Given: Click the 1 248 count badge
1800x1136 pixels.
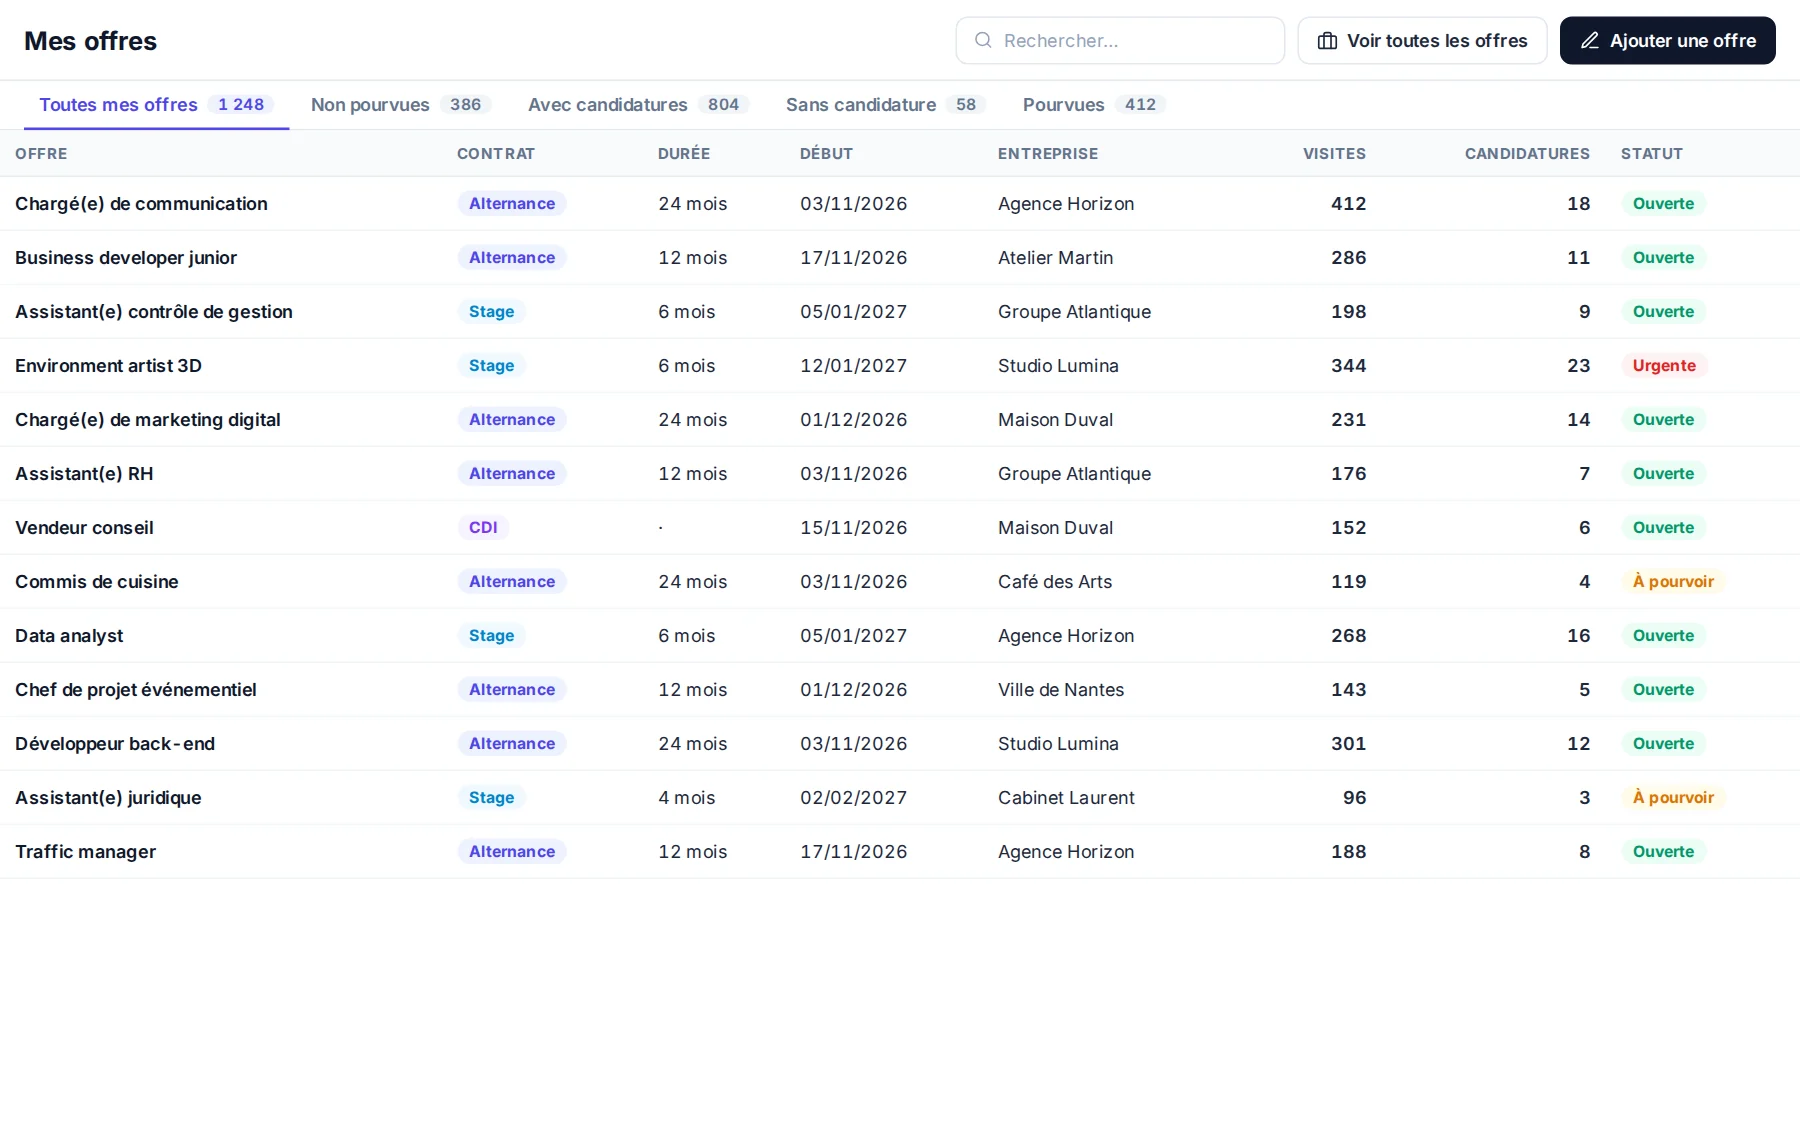Looking at the screenshot, I should pos(241,105).
